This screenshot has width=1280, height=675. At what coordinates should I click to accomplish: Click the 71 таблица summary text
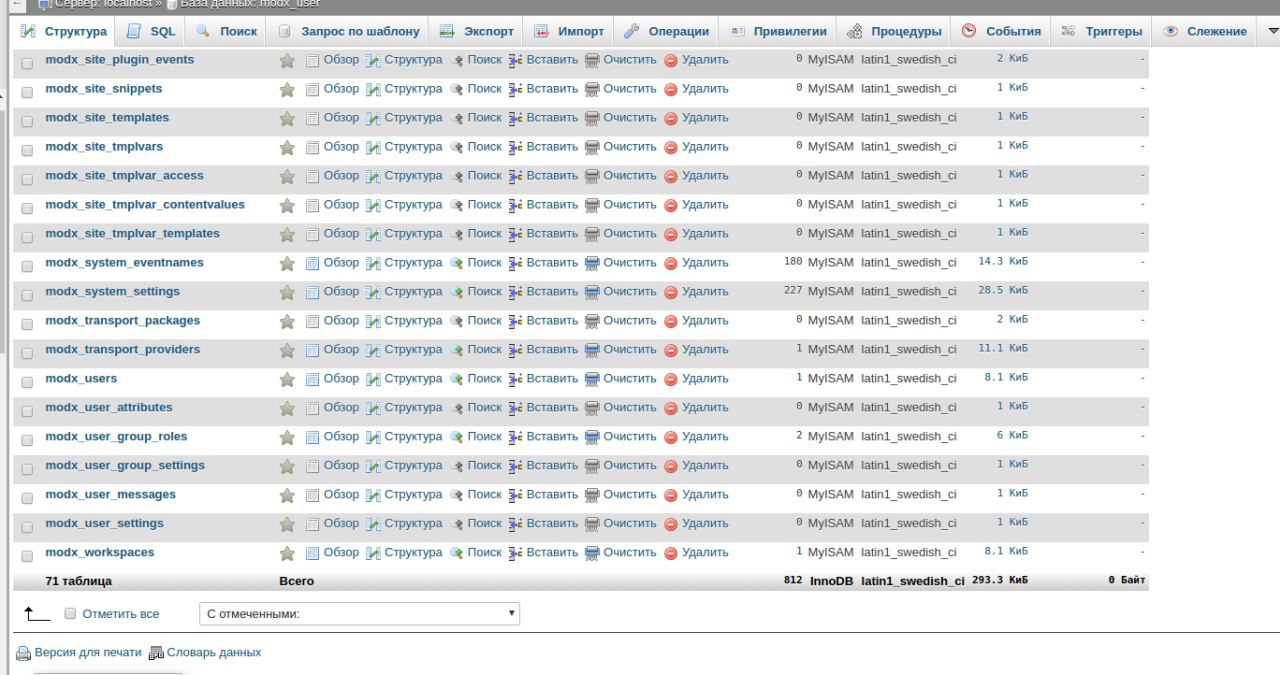pos(79,581)
